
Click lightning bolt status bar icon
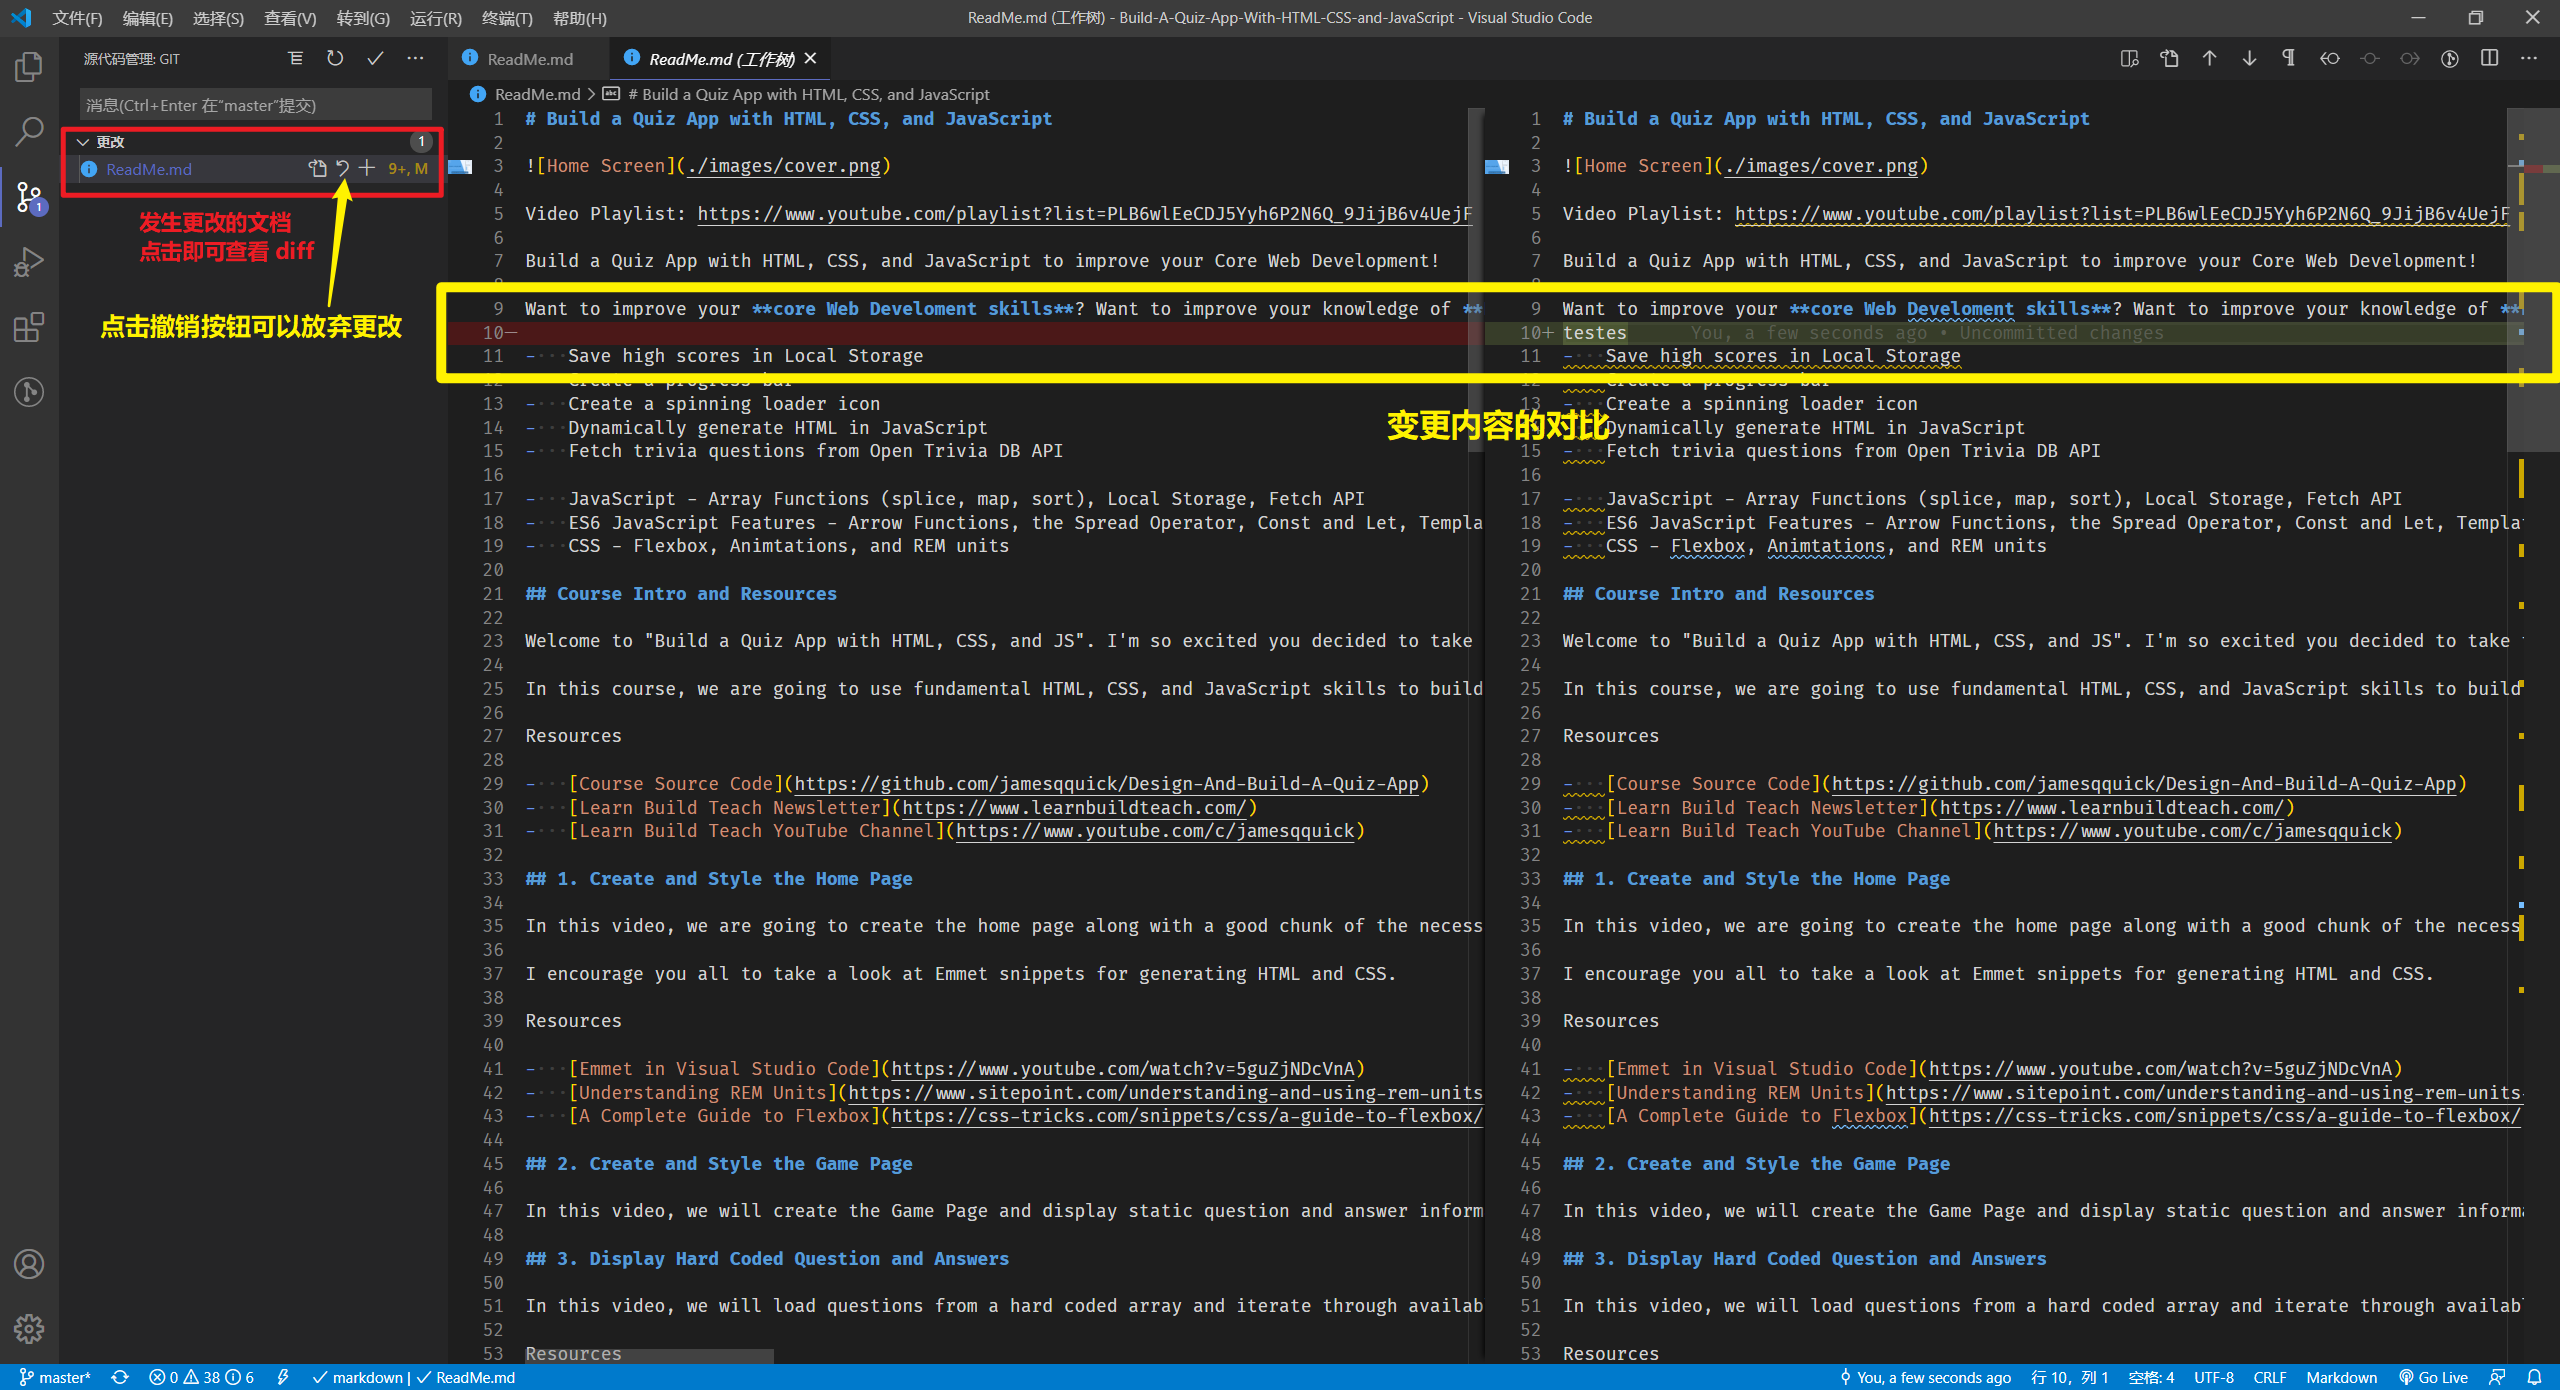pyautogui.click(x=283, y=1377)
